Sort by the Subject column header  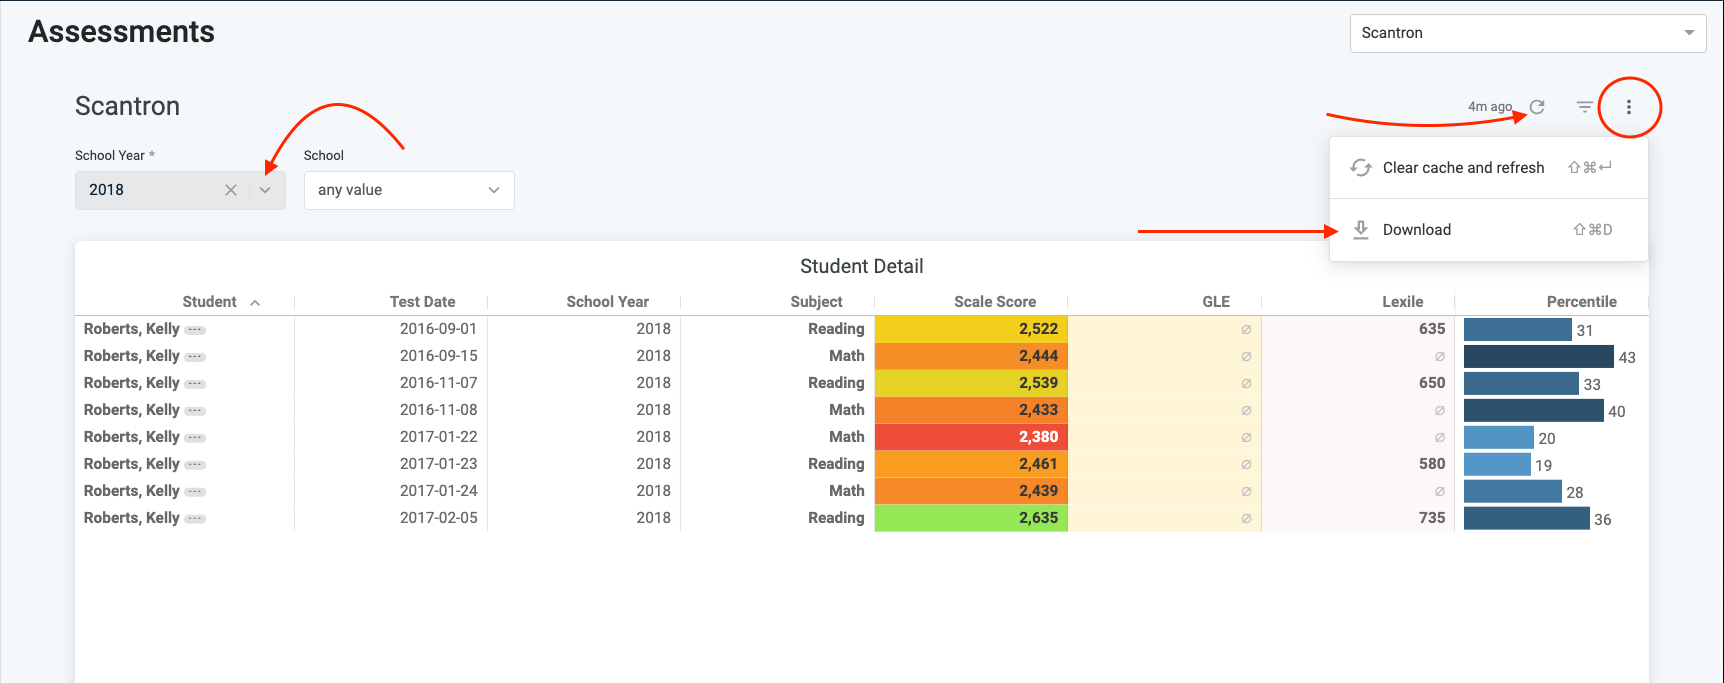[816, 302]
